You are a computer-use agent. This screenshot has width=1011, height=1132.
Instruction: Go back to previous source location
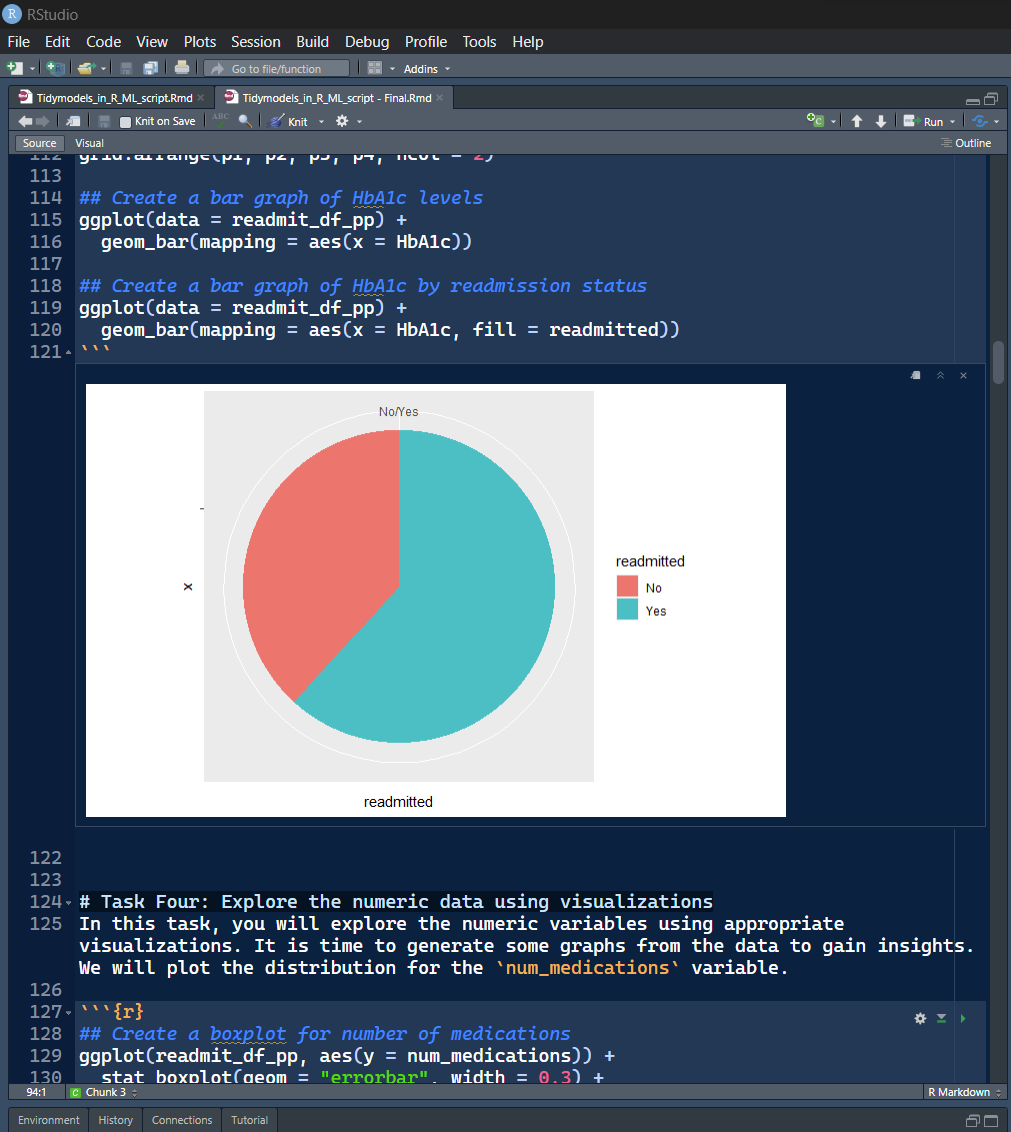25,121
